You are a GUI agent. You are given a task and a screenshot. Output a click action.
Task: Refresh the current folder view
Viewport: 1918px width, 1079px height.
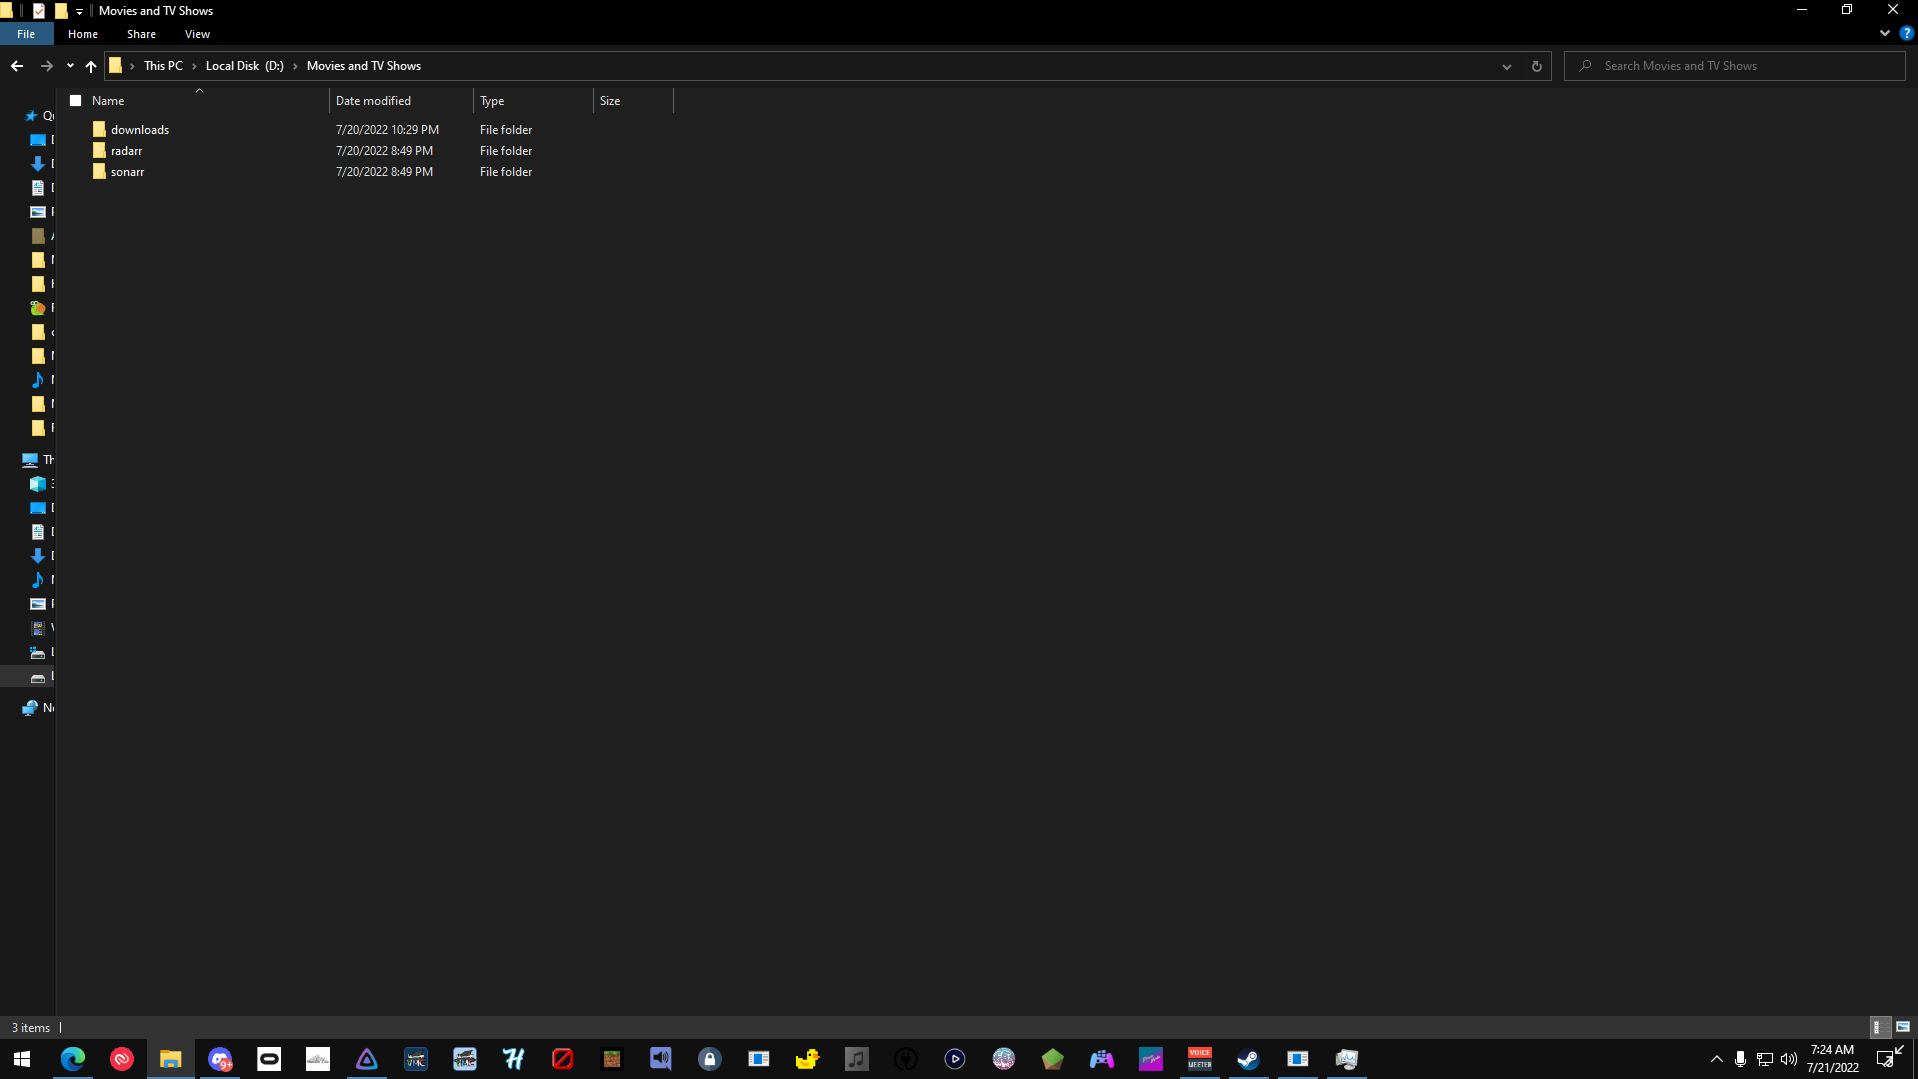(1536, 66)
